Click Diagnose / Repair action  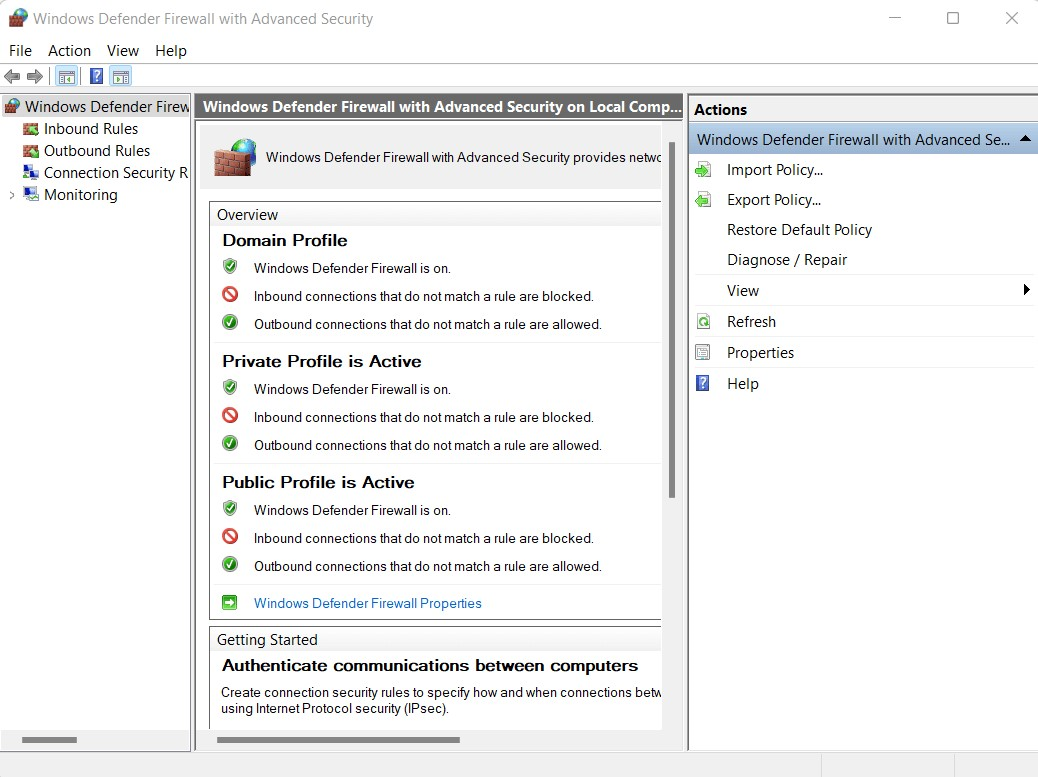(786, 259)
